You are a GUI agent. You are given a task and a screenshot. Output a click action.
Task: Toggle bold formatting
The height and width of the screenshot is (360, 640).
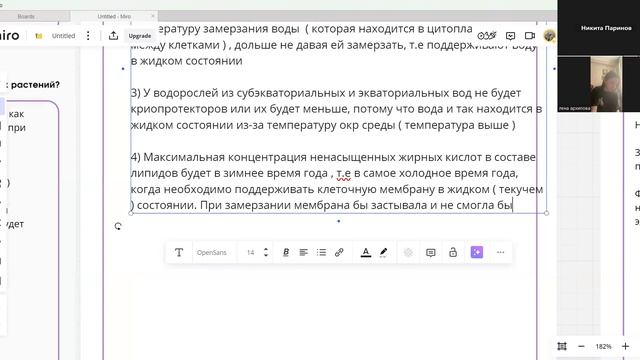(286, 253)
